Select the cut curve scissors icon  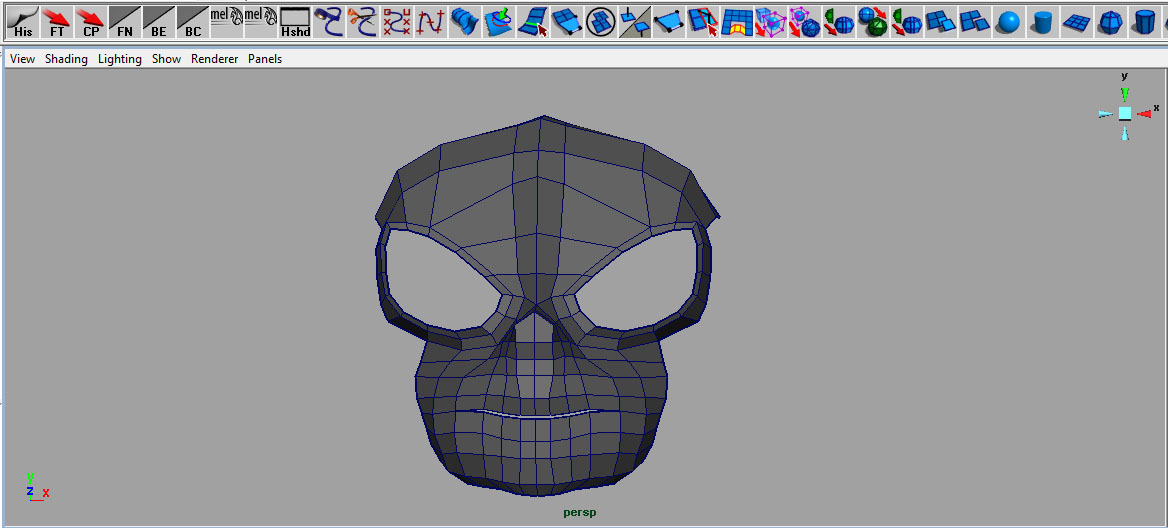pyautogui.click(x=363, y=22)
